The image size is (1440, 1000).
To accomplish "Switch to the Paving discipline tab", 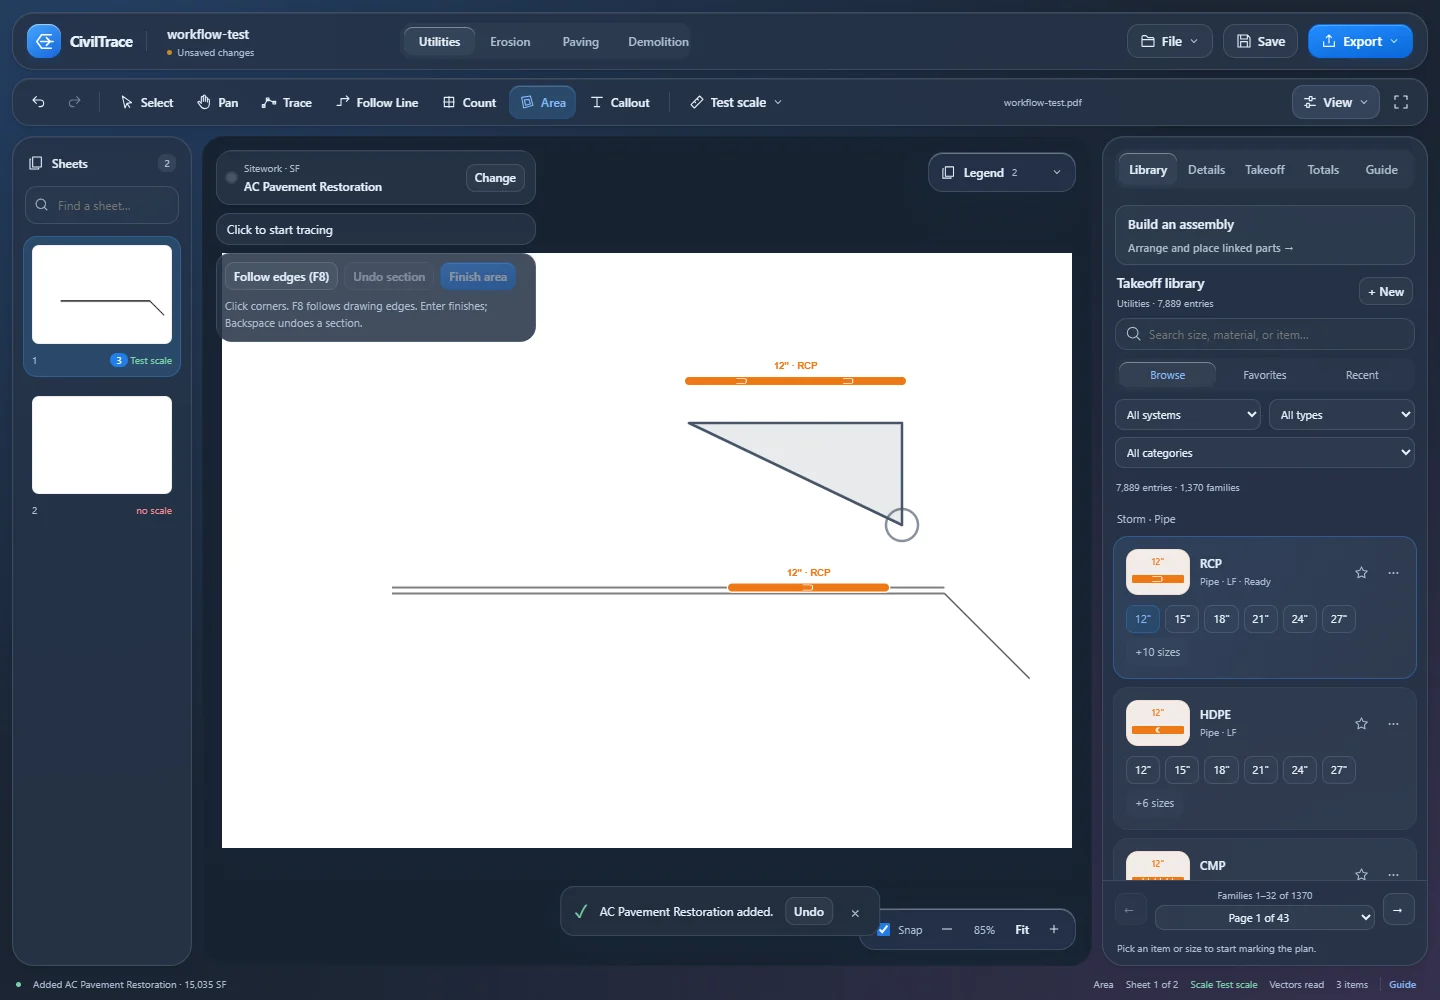I will click(x=580, y=41).
